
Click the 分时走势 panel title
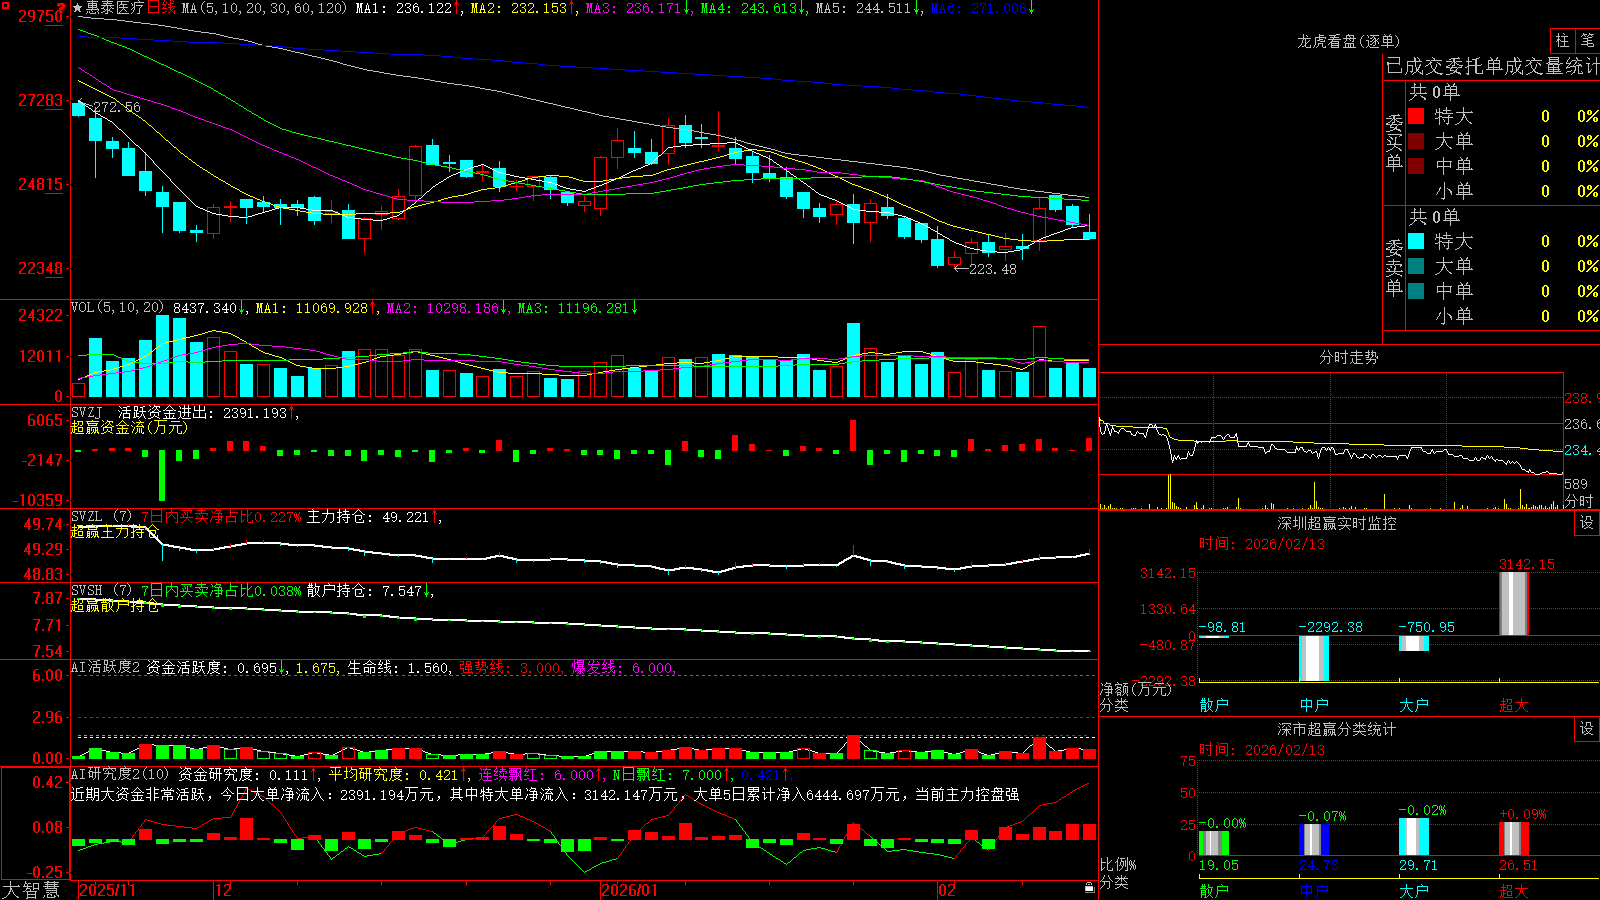[1348, 357]
